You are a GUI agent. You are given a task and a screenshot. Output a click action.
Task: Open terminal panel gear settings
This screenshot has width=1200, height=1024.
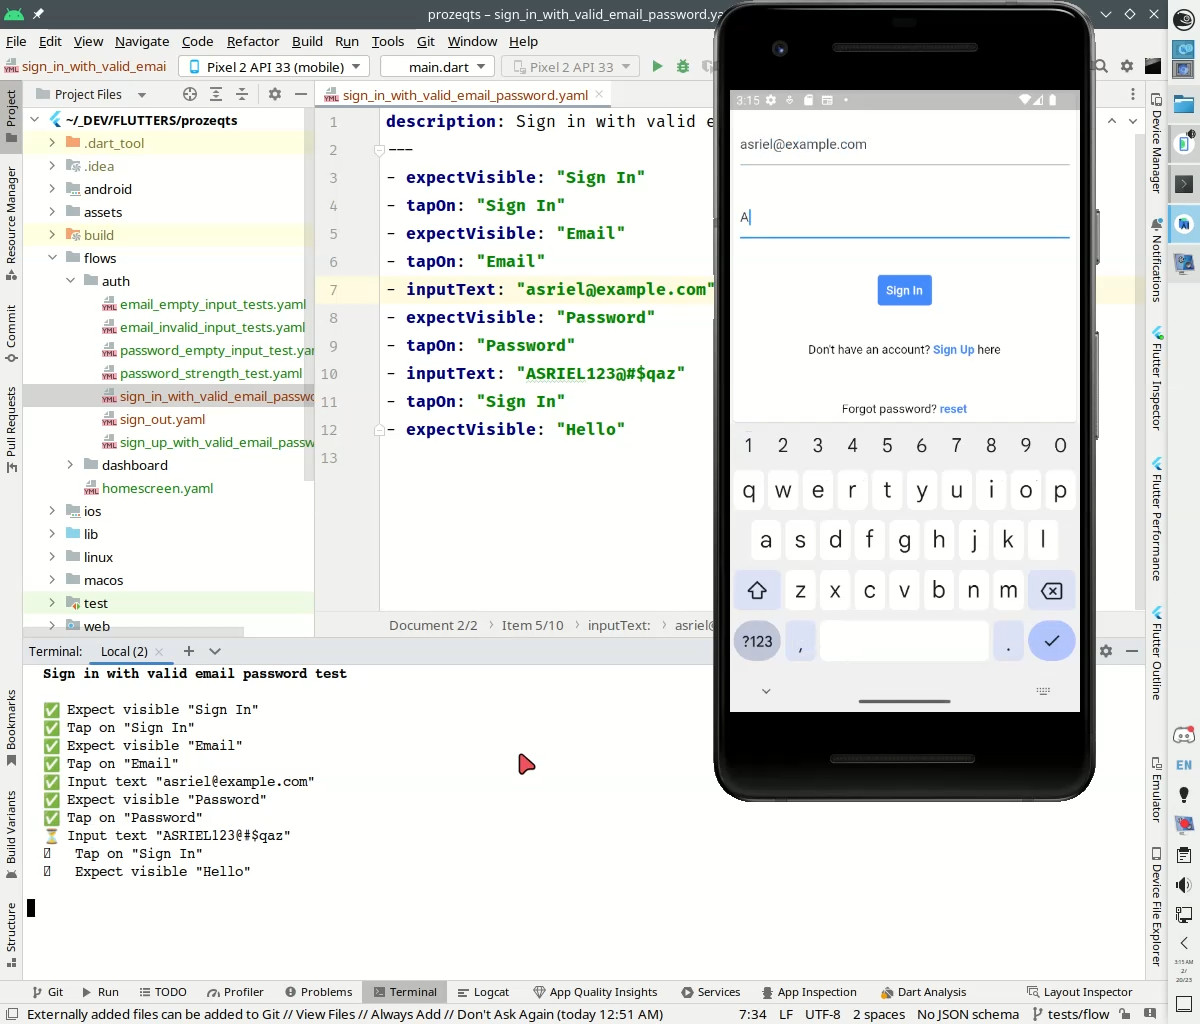(x=1106, y=651)
